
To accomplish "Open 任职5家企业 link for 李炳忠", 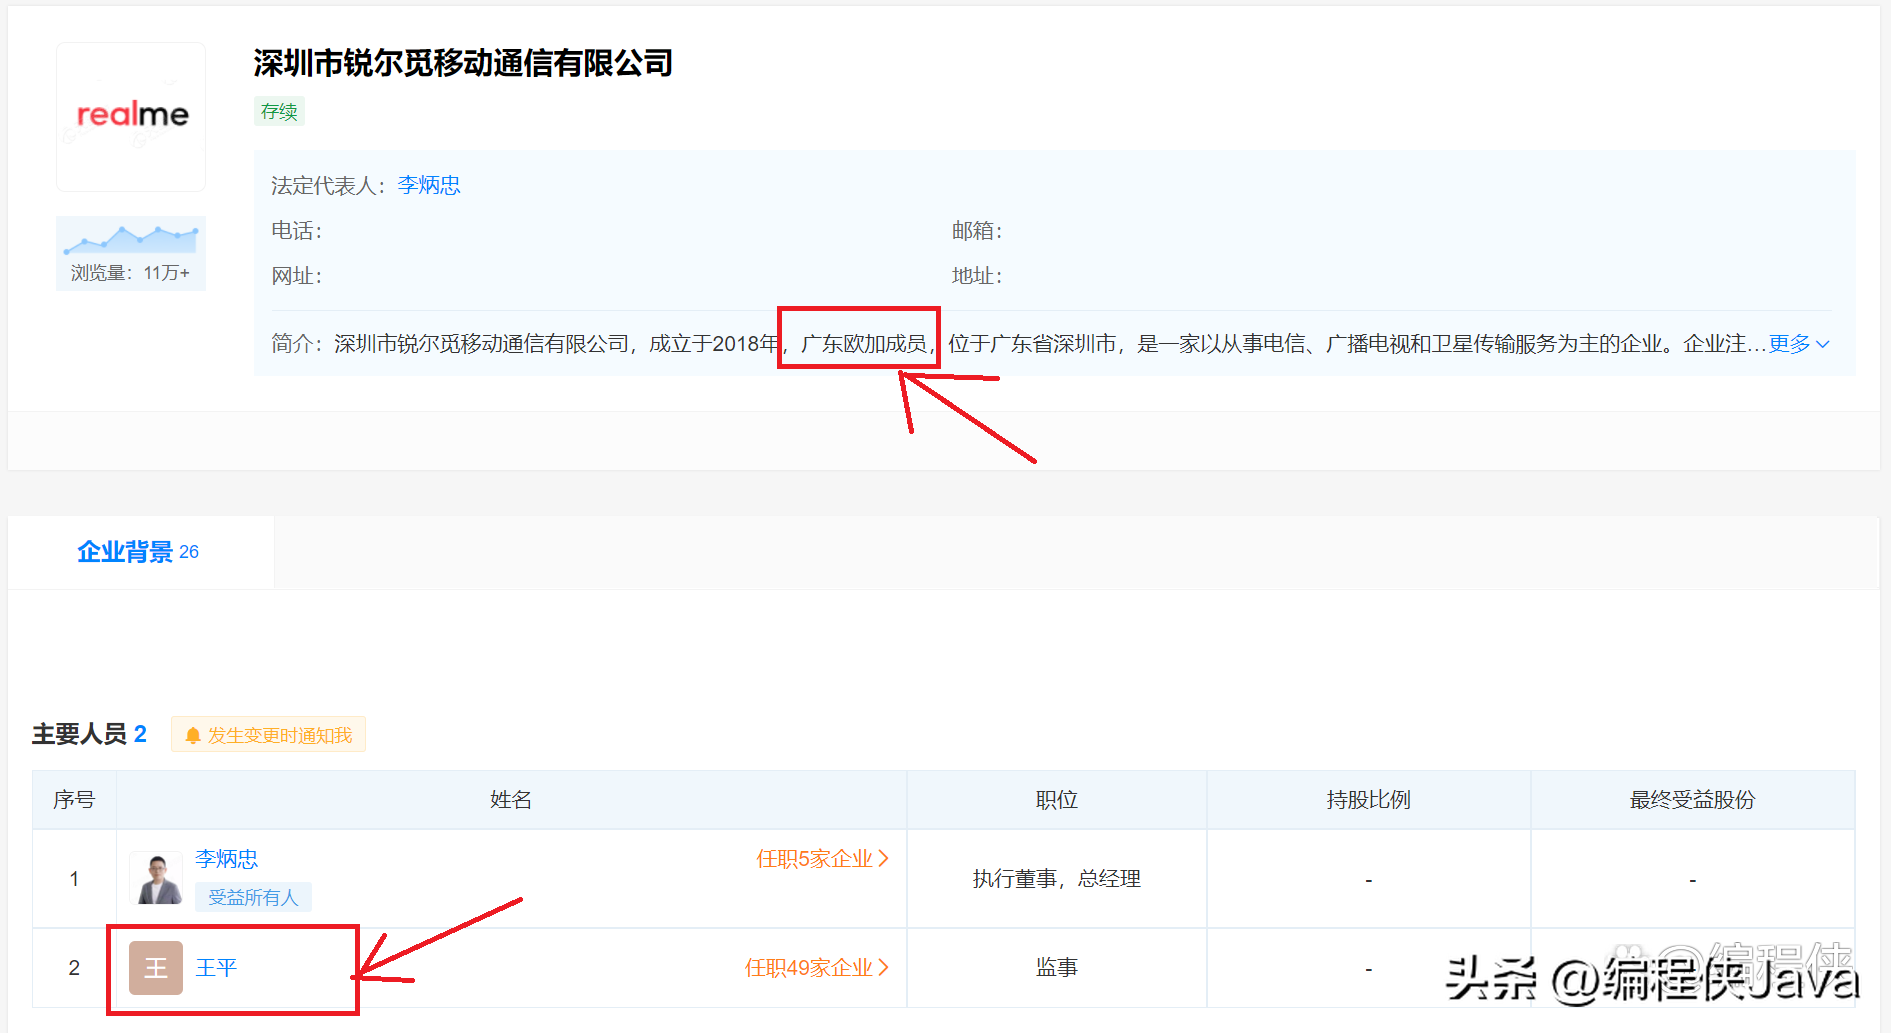I will point(822,859).
